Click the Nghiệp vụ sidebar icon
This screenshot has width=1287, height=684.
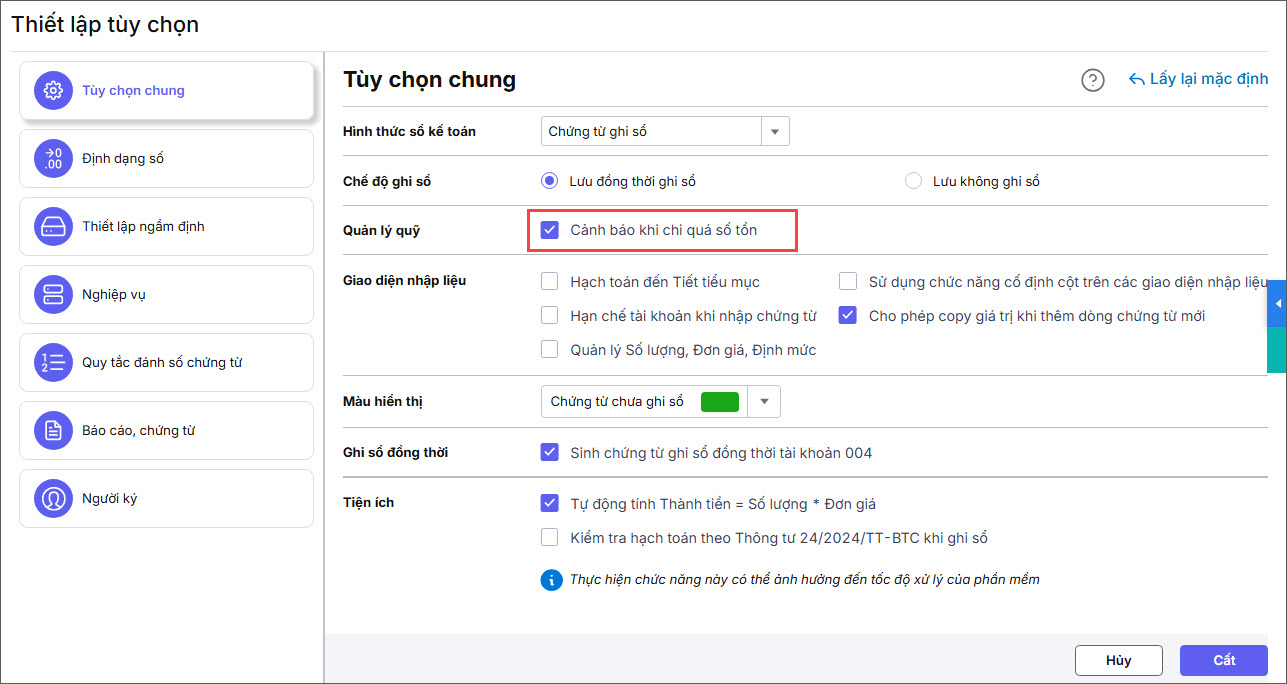click(x=53, y=295)
